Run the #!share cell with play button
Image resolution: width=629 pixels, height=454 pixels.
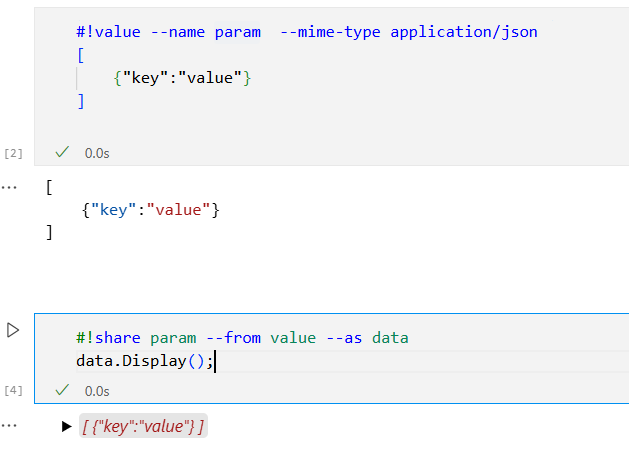(x=13, y=329)
